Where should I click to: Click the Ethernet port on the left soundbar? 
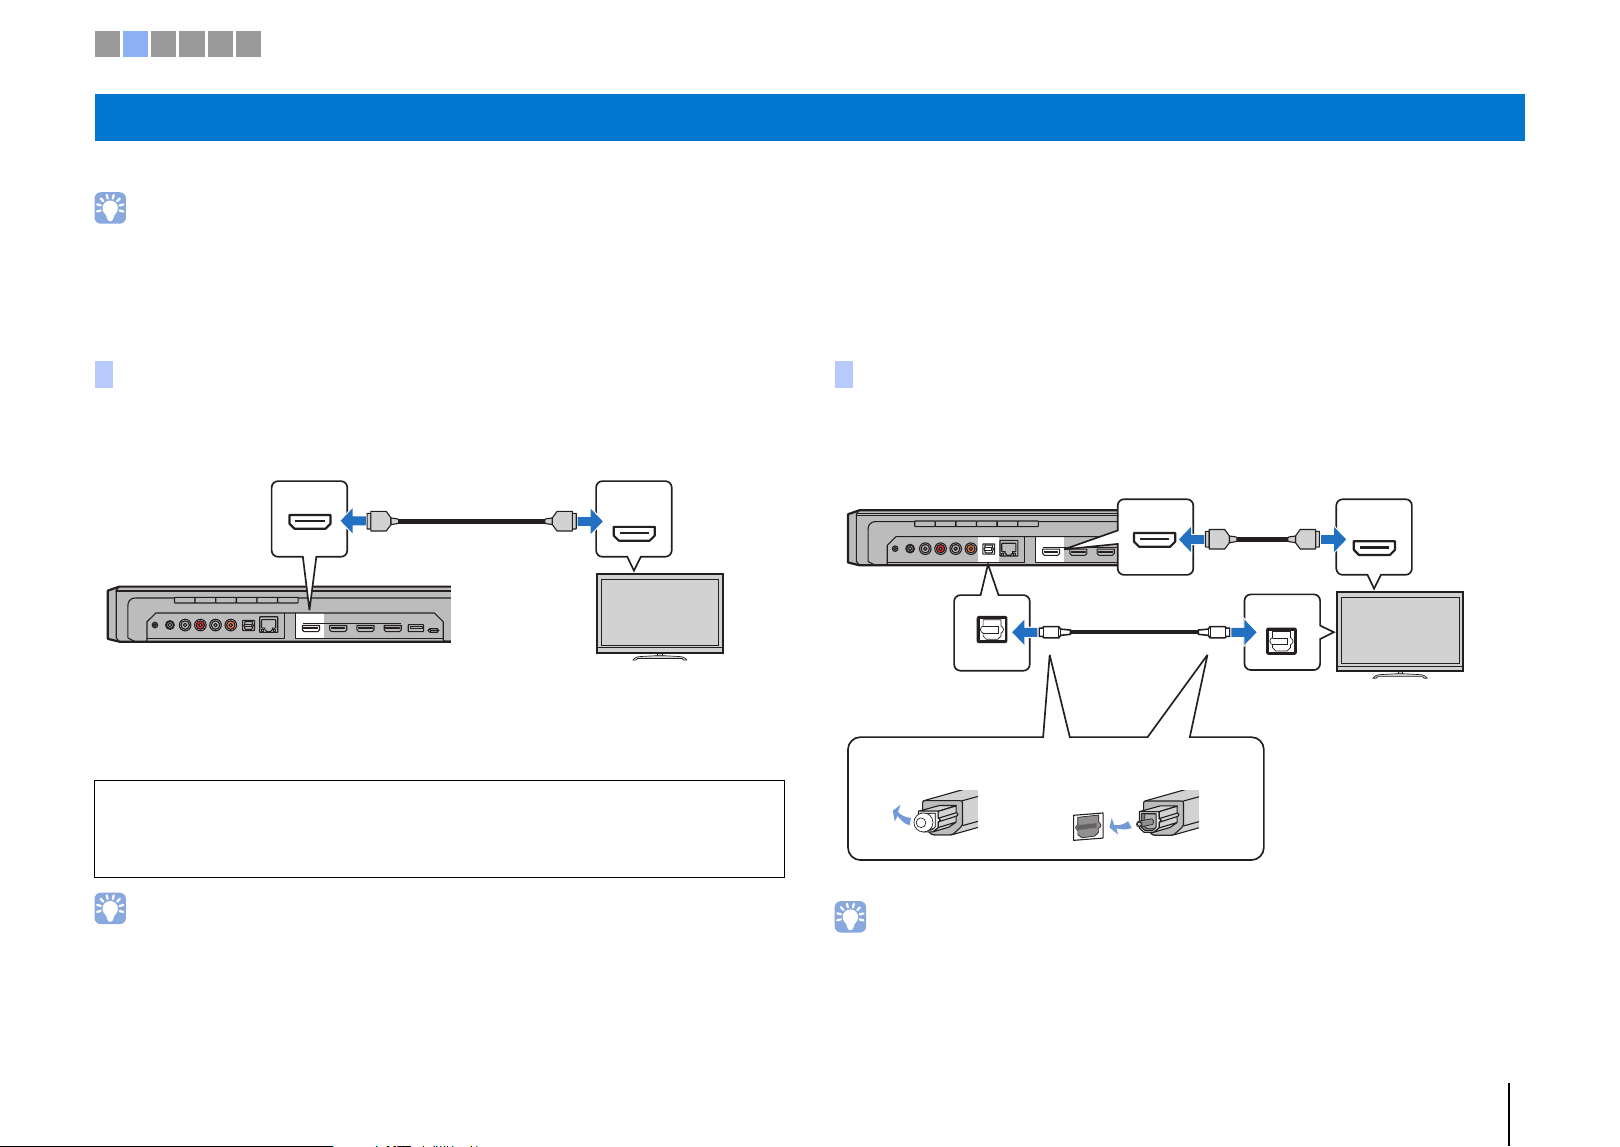click(x=269, y=626)
